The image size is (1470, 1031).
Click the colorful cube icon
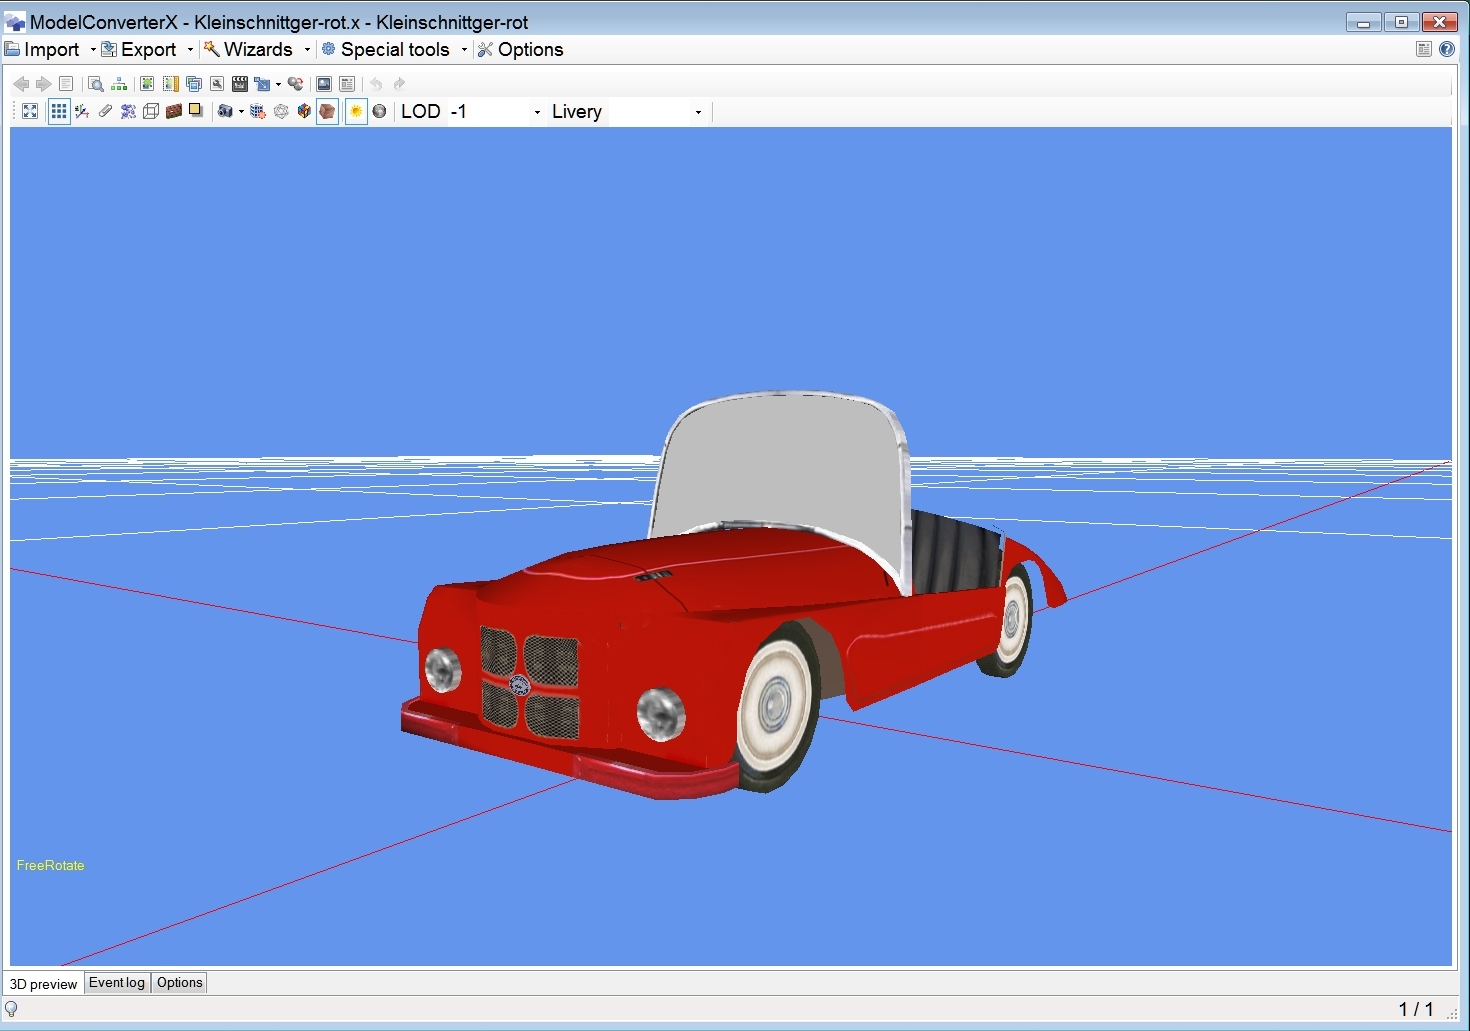click(304, 112)
